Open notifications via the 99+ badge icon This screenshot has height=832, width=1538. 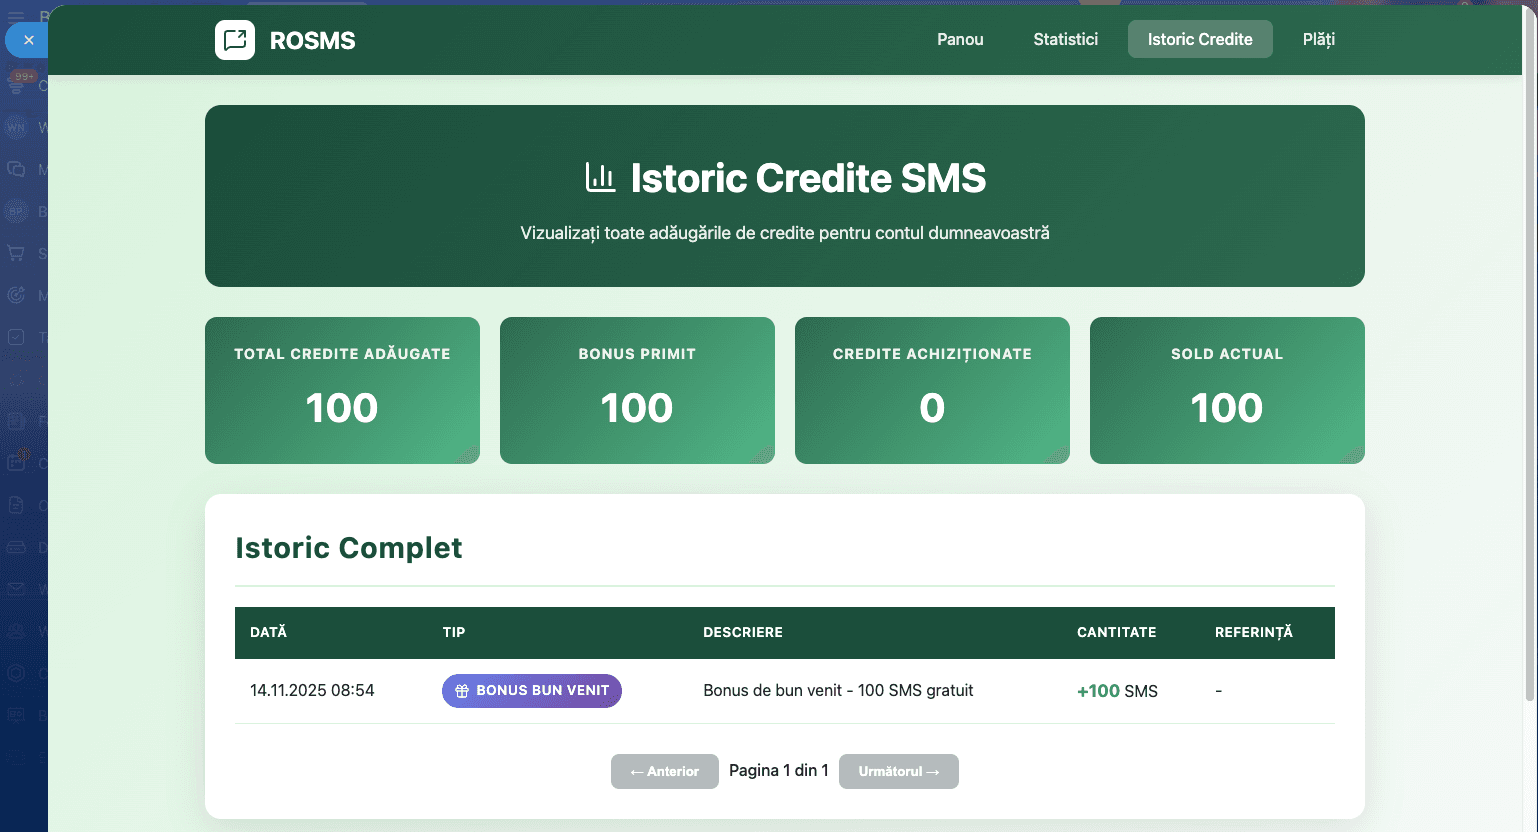pos(25,76)
